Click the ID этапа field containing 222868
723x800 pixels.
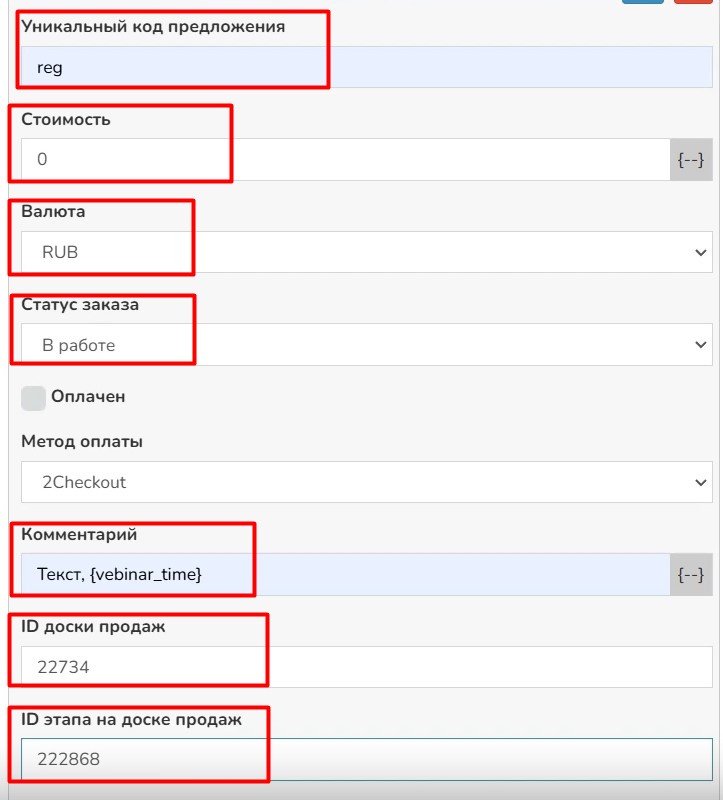pos(366,760)
